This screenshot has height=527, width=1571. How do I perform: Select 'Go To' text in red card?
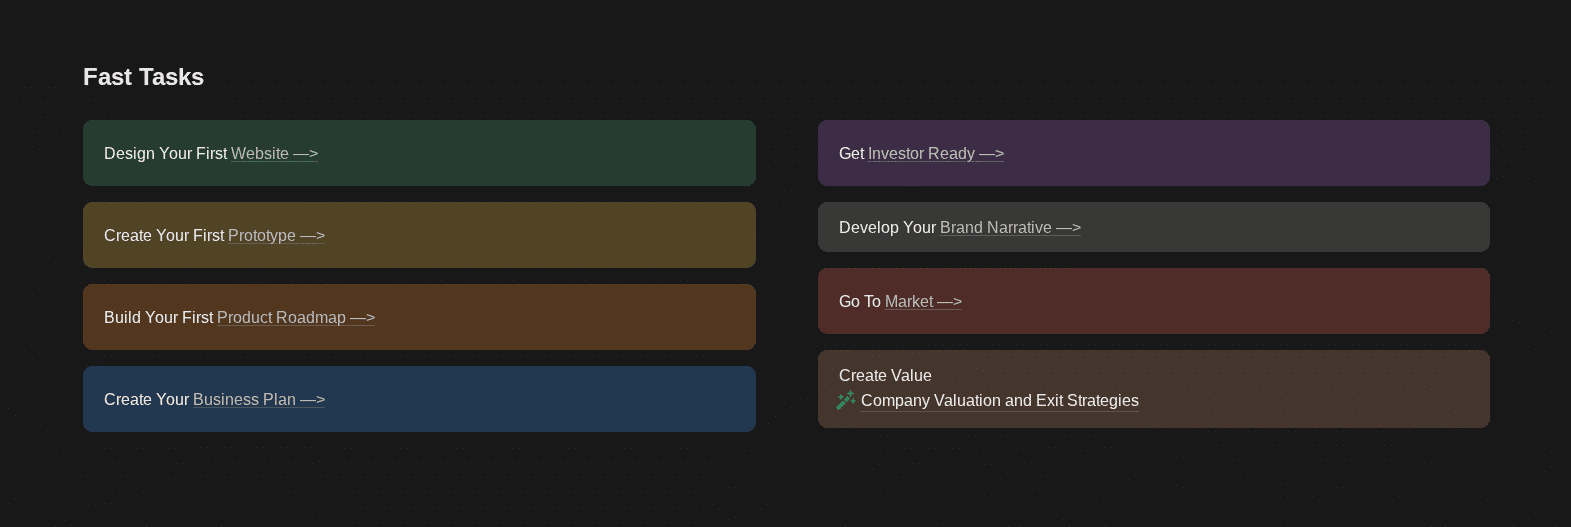[859, 302]
